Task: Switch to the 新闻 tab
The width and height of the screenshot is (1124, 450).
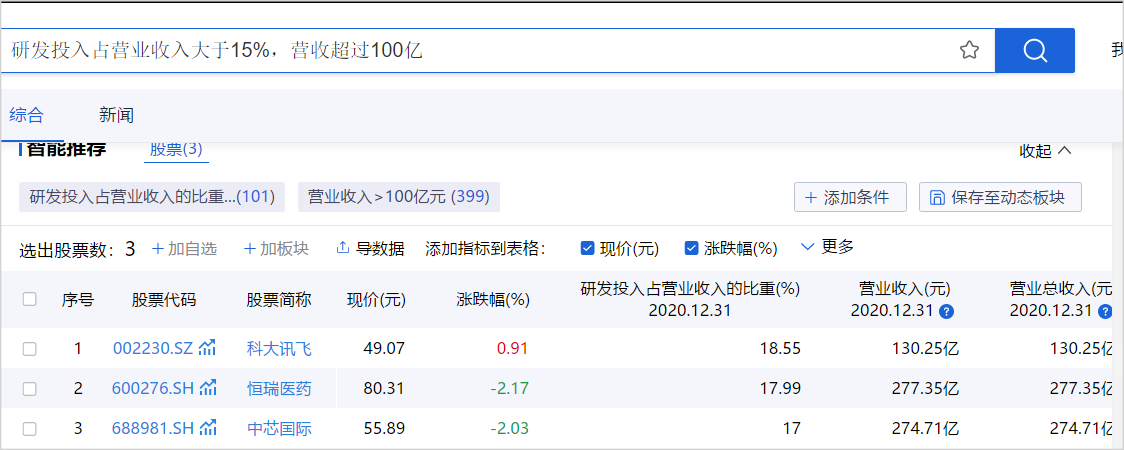Action: click(x=116, y=115)
